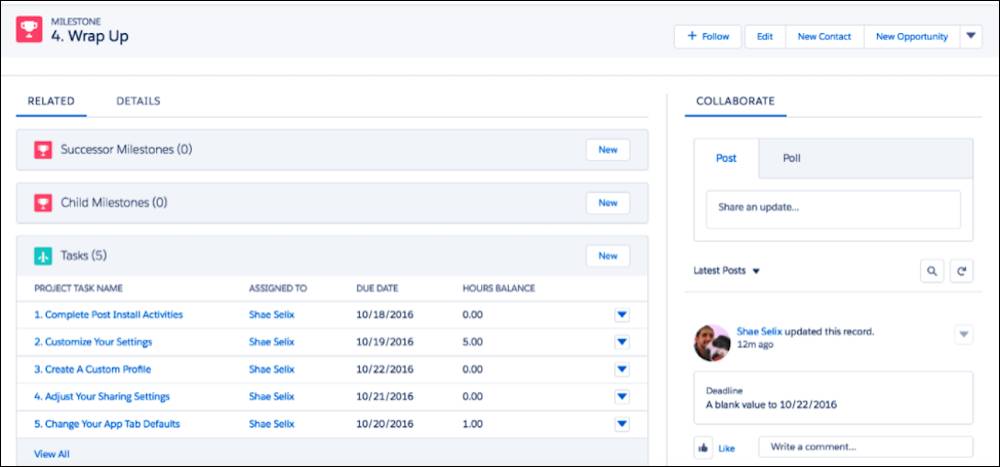1000x467 pixels.
Task: Switch to the Details tab
Action: coord(138,101)
